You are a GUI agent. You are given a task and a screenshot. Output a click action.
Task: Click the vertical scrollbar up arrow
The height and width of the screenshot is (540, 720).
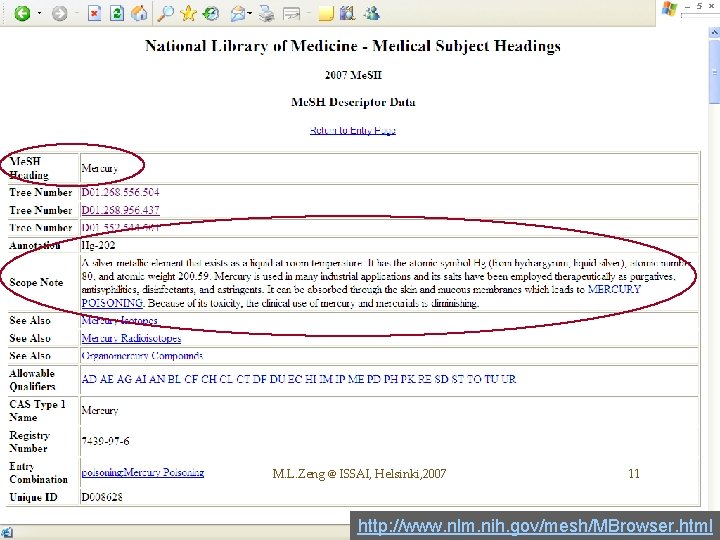click(714, 33)
